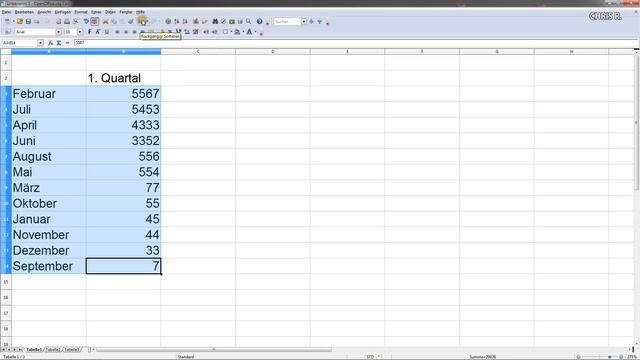Image resolution: width=640 pixels, height=360 pixels.
Task: Open the Datei menu
Action: pyautogui.click(x=6, y=12)
